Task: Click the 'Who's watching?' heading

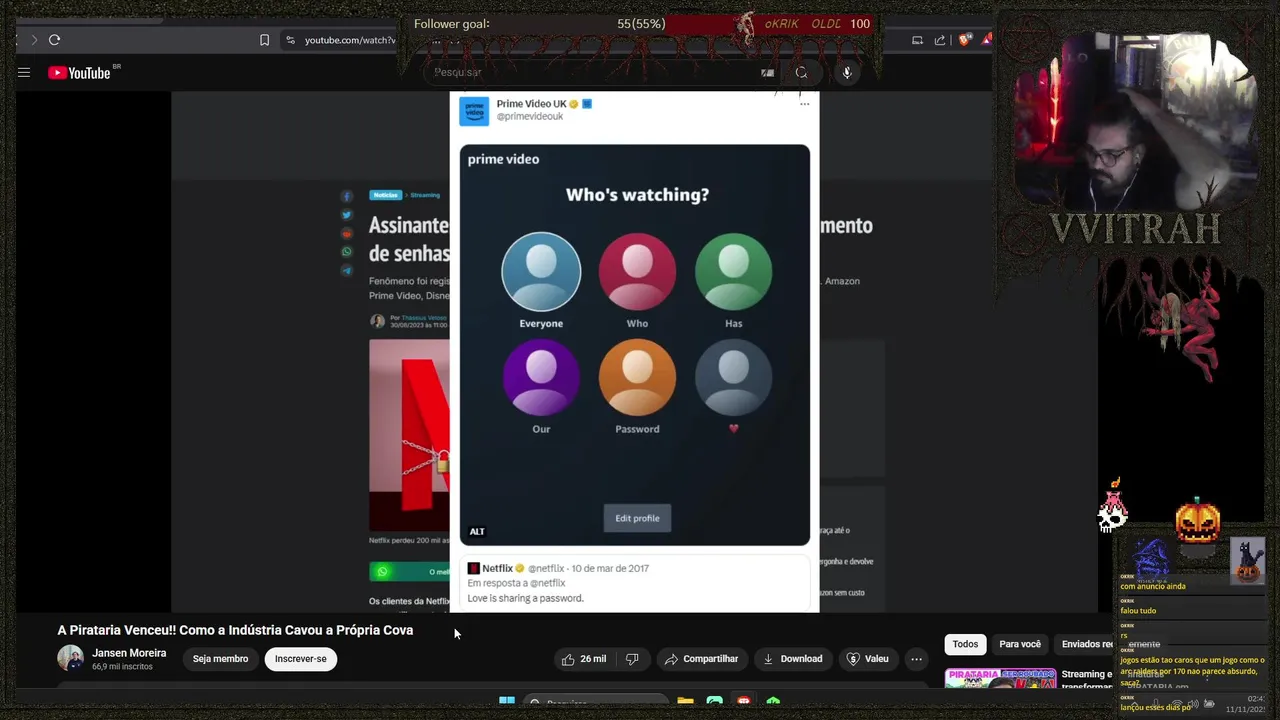Action: pos(637,195)
